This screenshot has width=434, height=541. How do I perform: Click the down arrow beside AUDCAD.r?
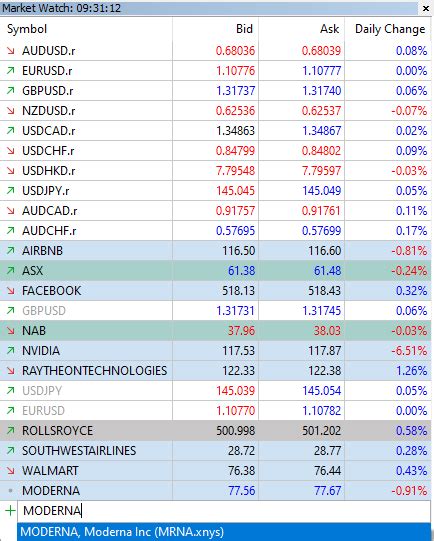(x=11, y=211)
